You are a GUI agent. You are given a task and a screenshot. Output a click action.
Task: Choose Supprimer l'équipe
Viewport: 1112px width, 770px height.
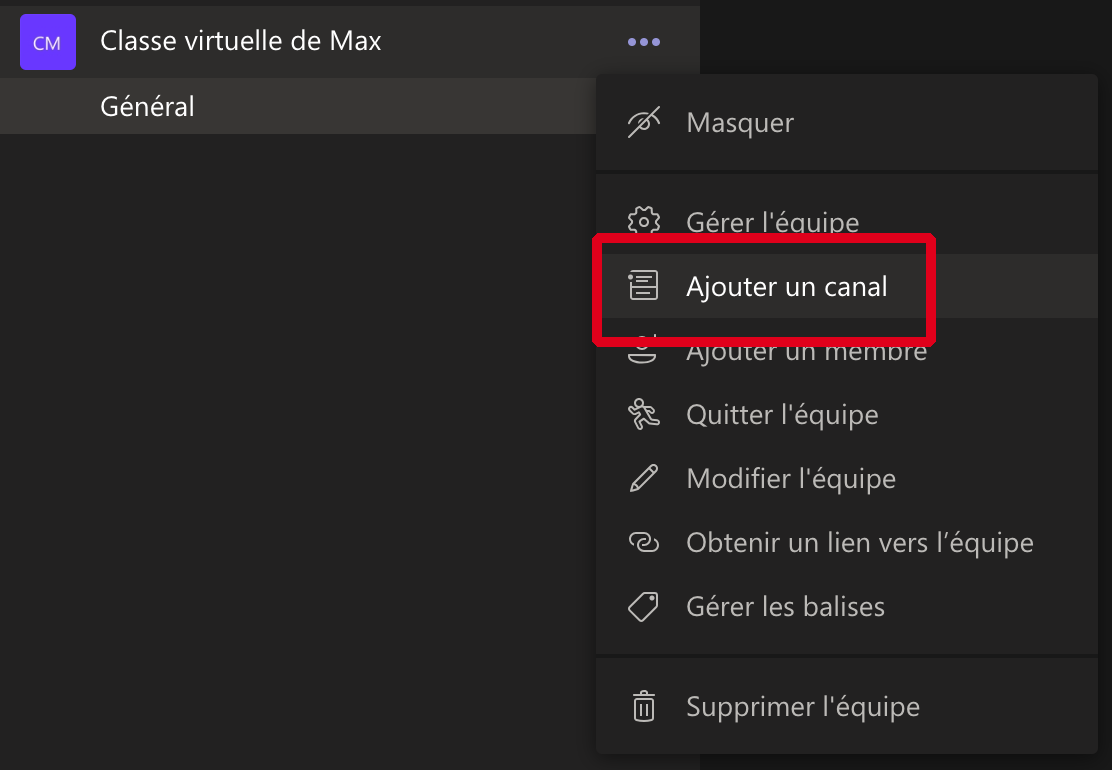coord(847,706)
